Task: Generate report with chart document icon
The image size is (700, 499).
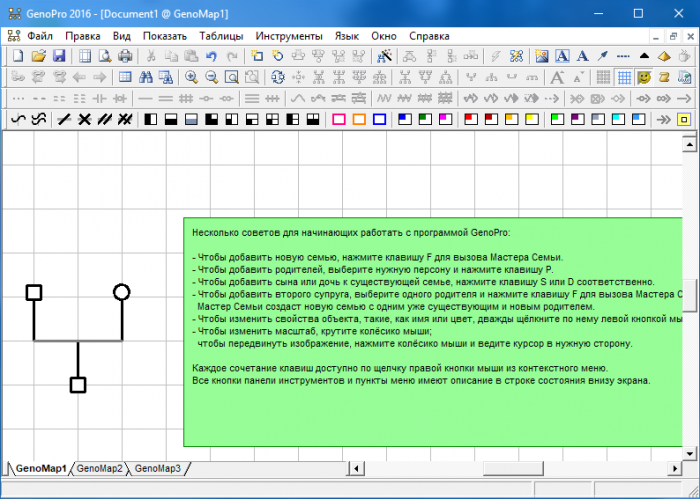Action: click(684, 77)
